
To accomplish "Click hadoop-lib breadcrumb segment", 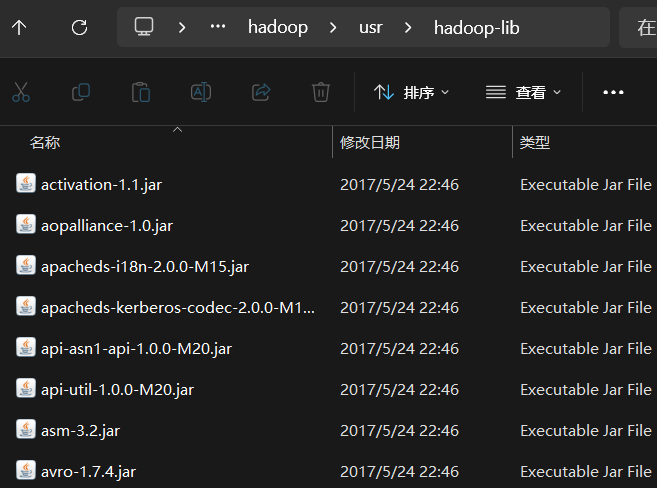I will tap(476, 28).
